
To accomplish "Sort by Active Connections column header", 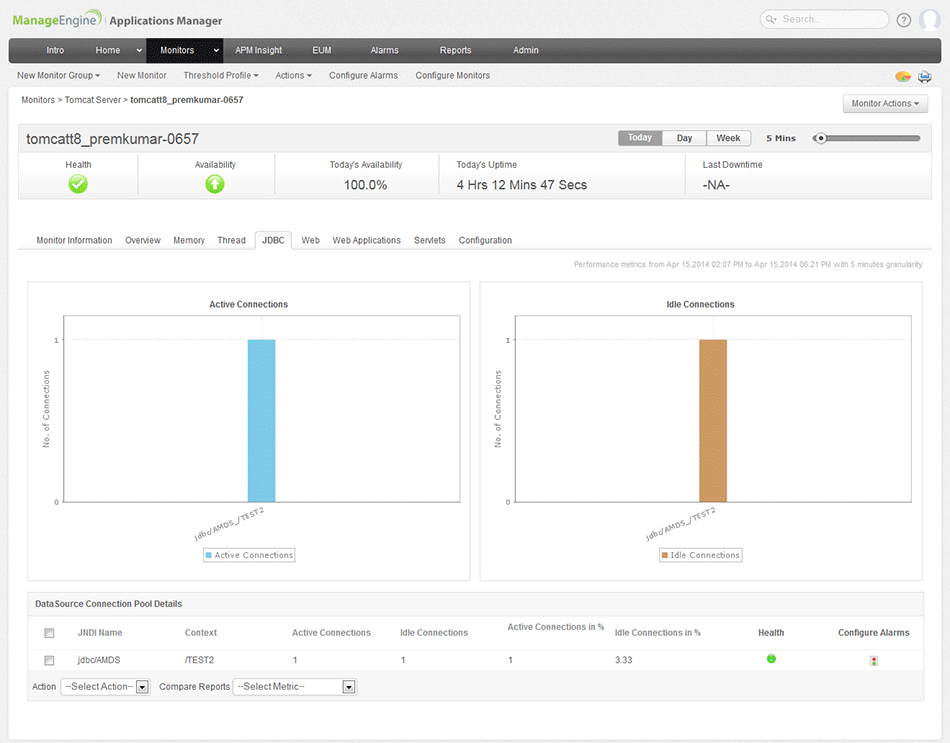I will 331,633.
